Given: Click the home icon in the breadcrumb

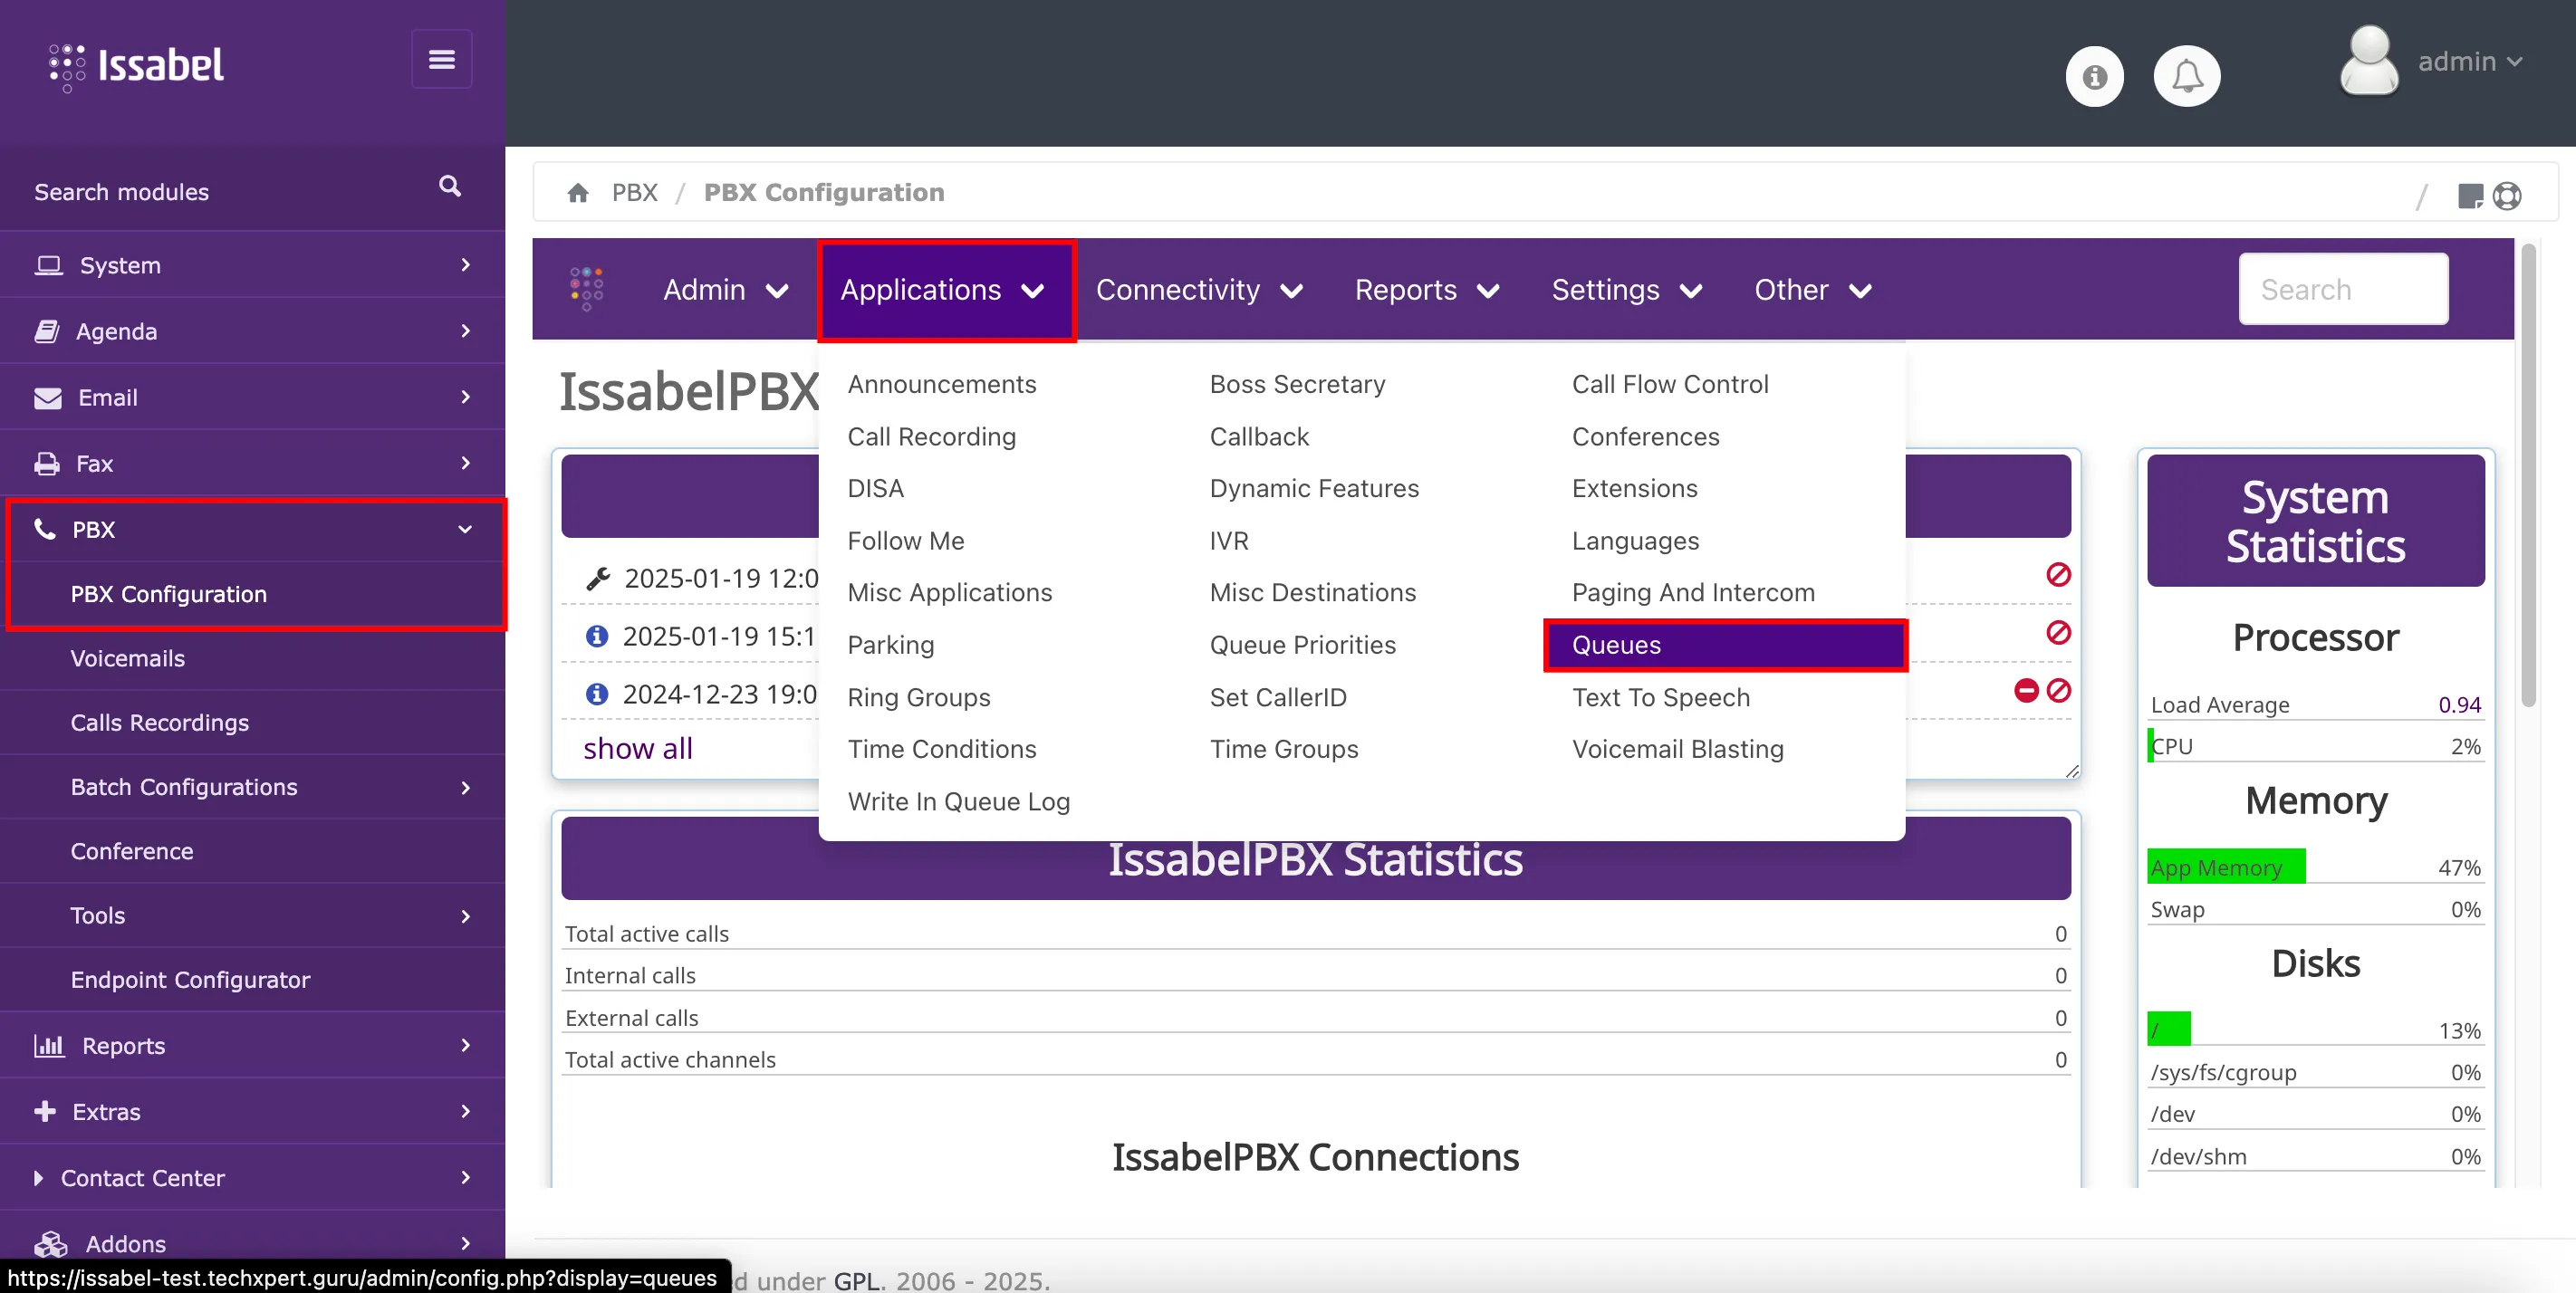Looking at the screenshot, I should (580, 192).
